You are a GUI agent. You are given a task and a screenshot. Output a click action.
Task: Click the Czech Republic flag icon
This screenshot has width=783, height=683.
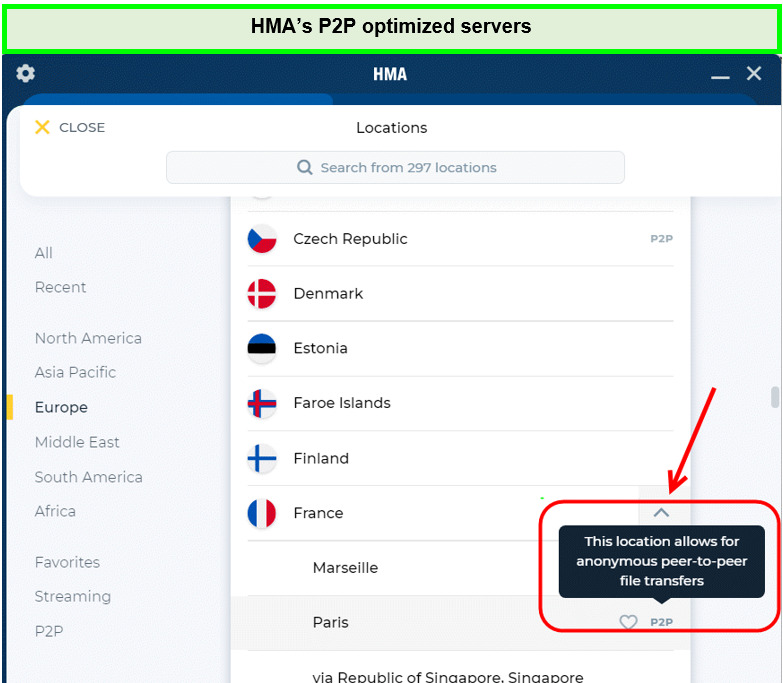[x=262, y=239]
